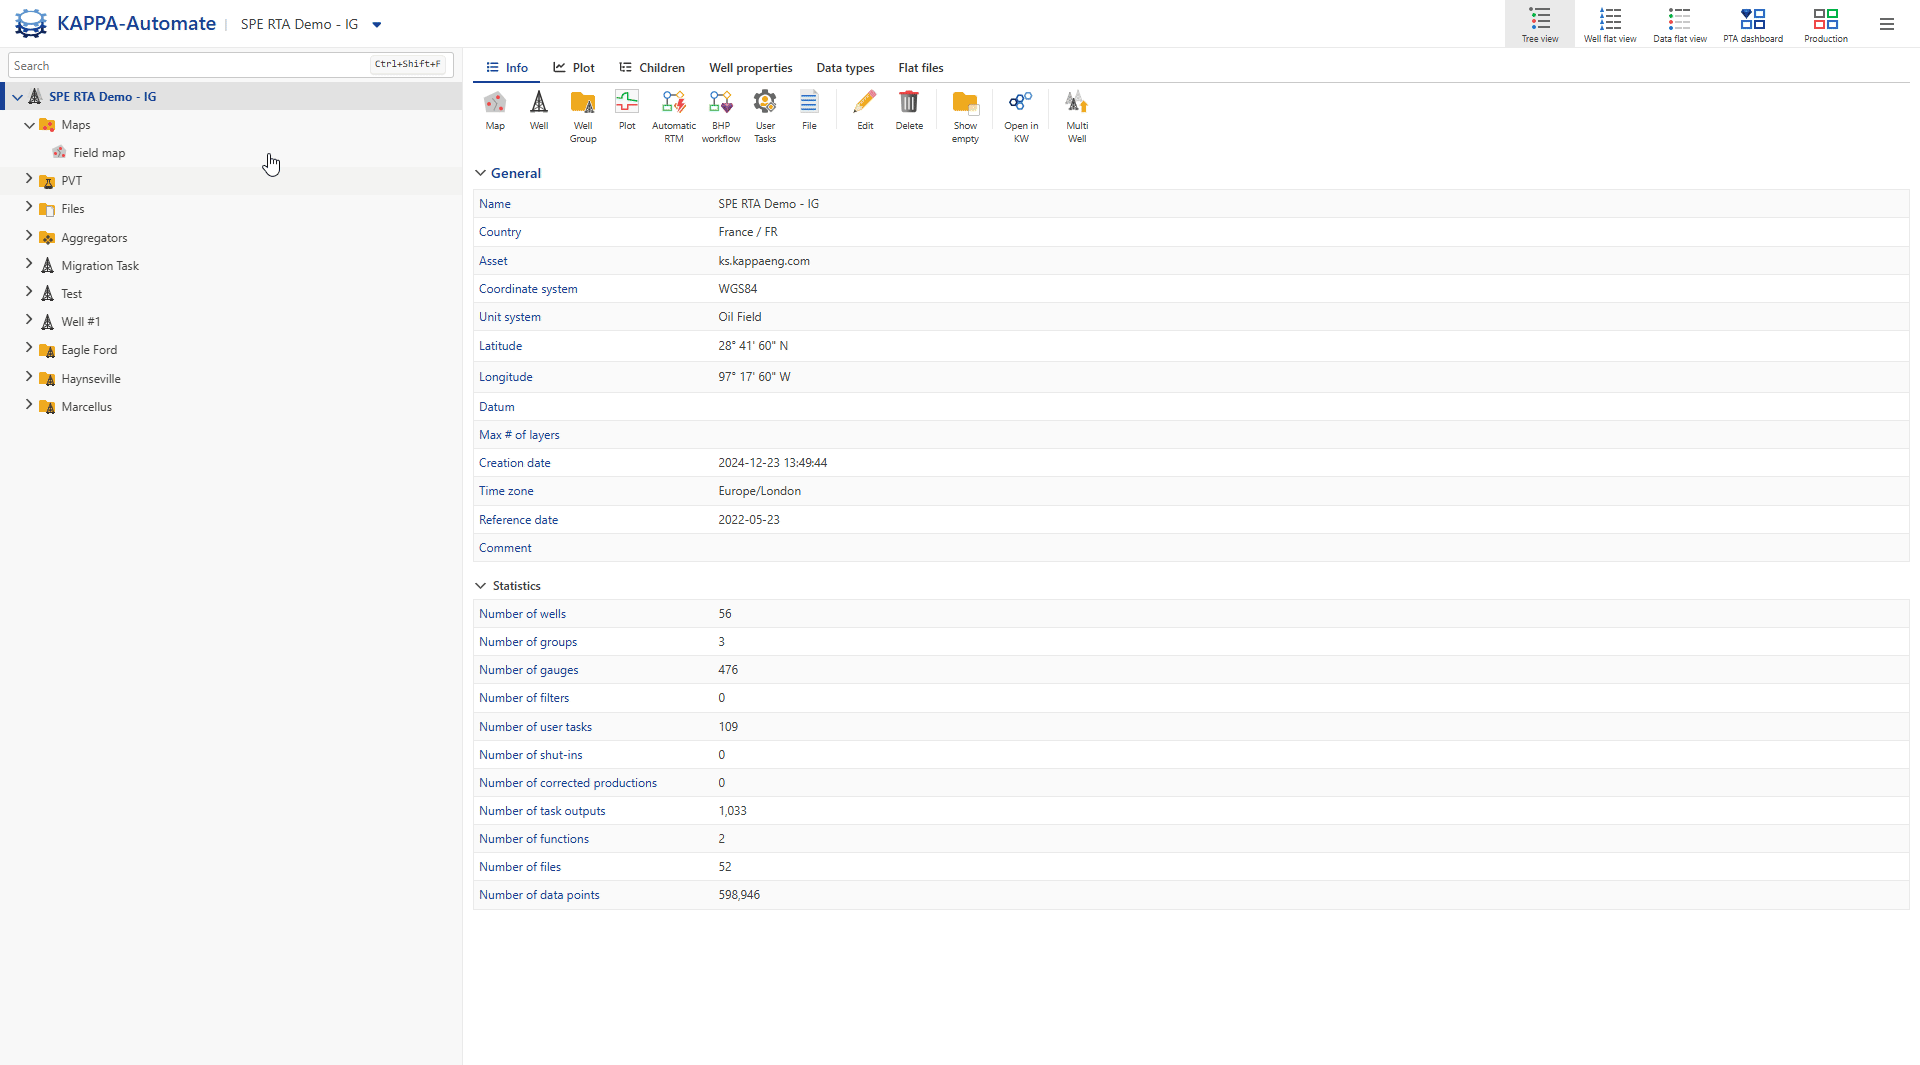1920x1065 pixels.
Task: Open the Well properties tab
Action: 751,68
